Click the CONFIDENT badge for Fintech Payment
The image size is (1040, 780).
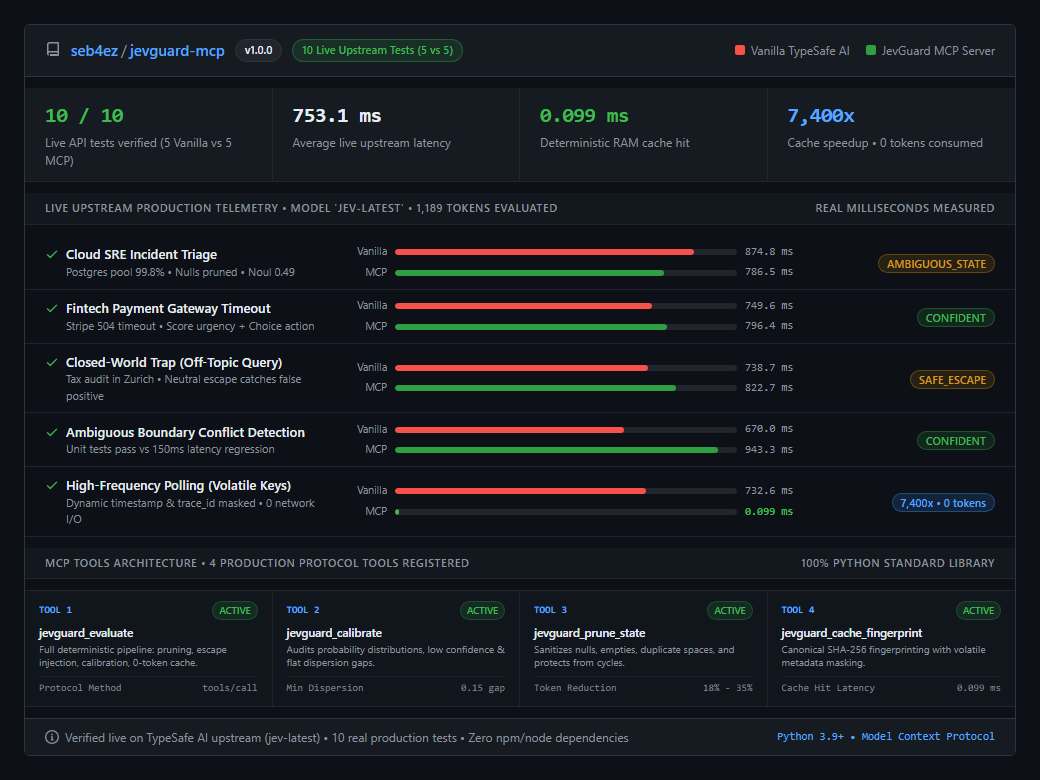point(955,318)
